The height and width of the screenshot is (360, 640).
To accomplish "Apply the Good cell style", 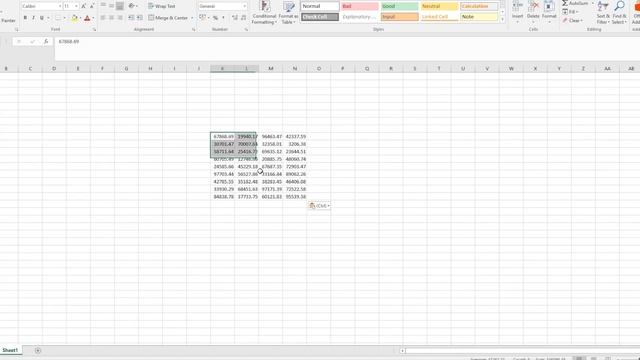I will point(400,6).
